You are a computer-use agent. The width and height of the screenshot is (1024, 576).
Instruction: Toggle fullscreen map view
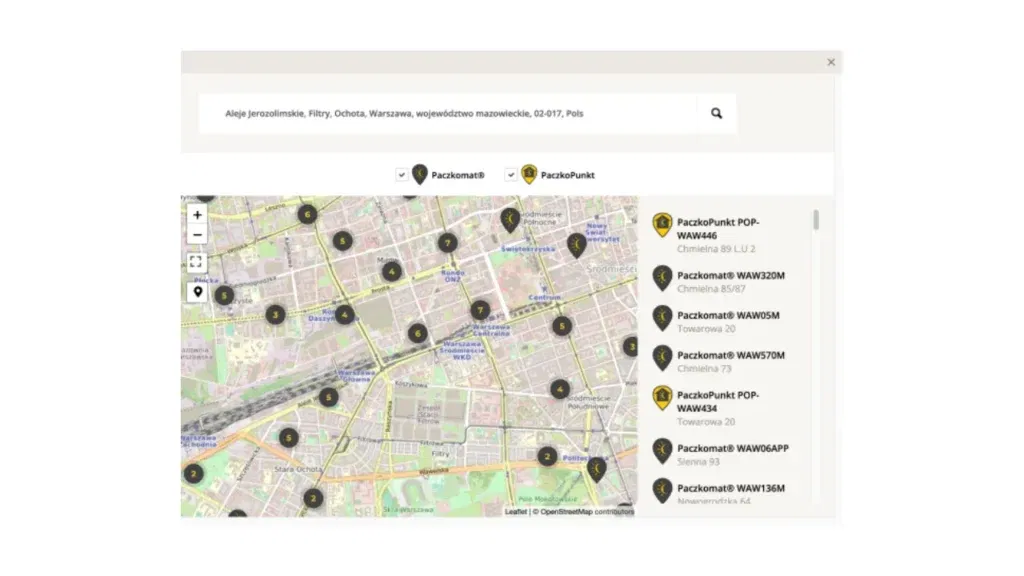197,263
